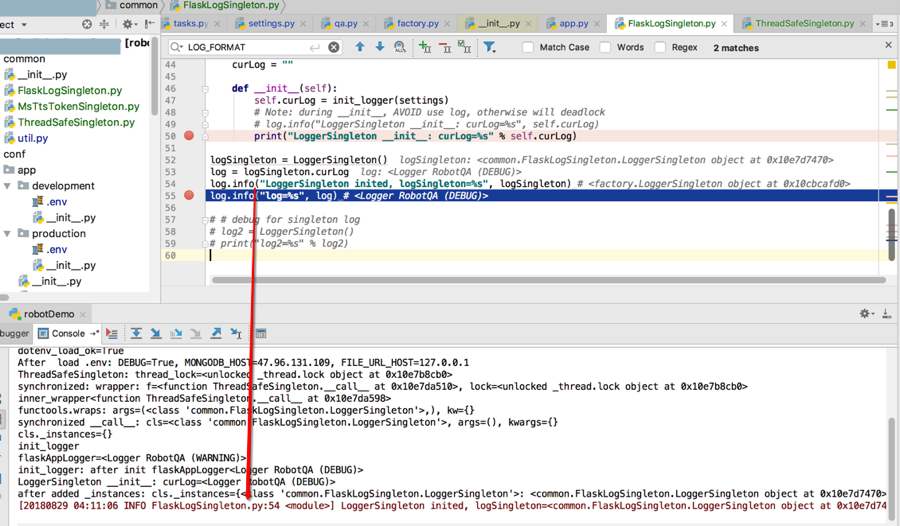Open the hidden tabs list dropdown
Image resolution: width=900 pixels, height=526 pixels.
pyautogui.click(x=884, y=23)
